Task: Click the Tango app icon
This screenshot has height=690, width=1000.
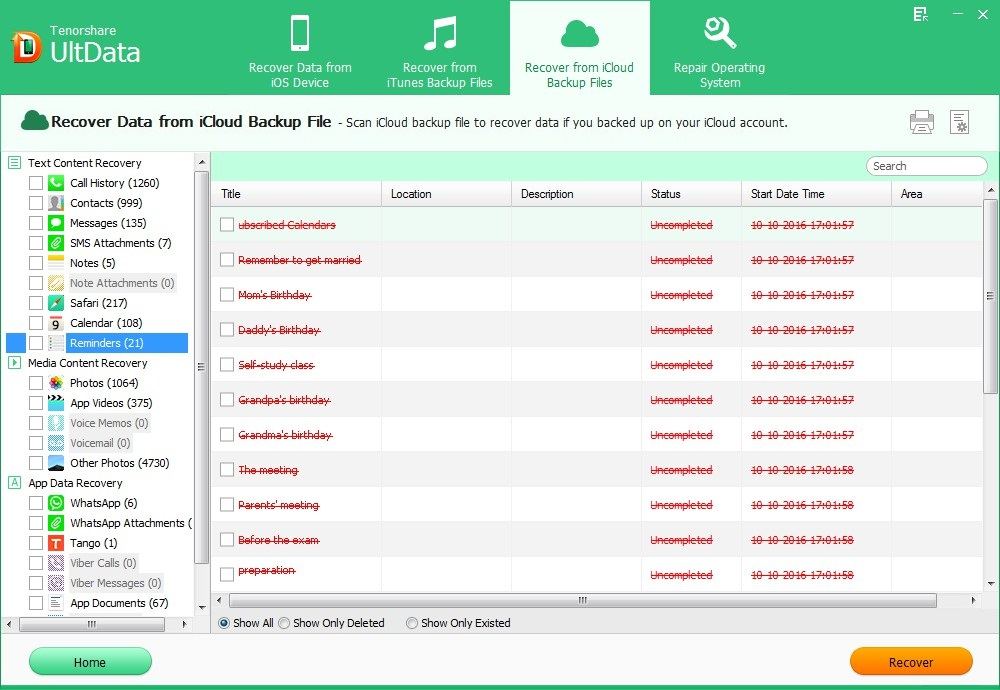Action: point(55,543)
